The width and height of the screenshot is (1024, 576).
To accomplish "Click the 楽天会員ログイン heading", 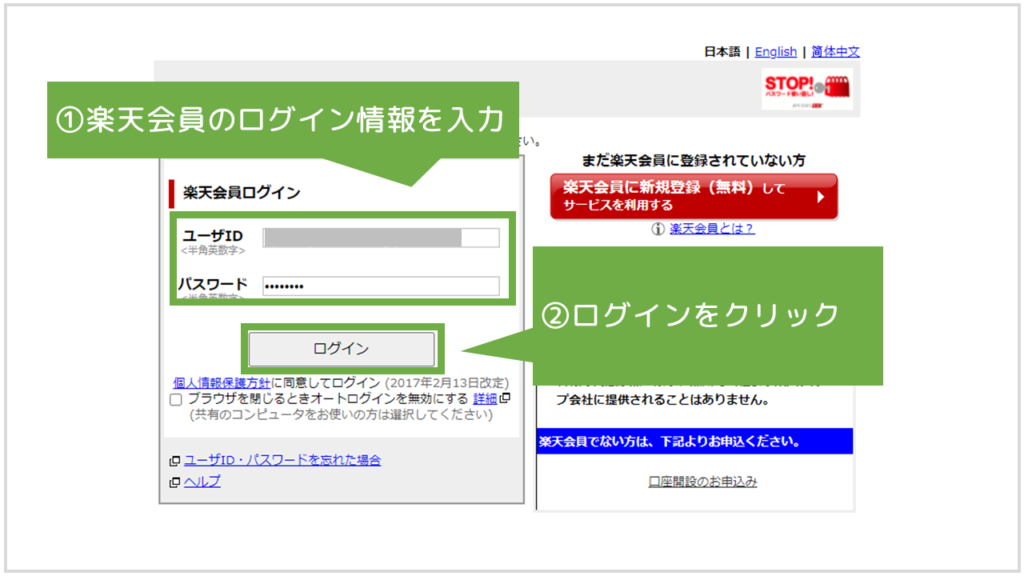I will (242, 193).
